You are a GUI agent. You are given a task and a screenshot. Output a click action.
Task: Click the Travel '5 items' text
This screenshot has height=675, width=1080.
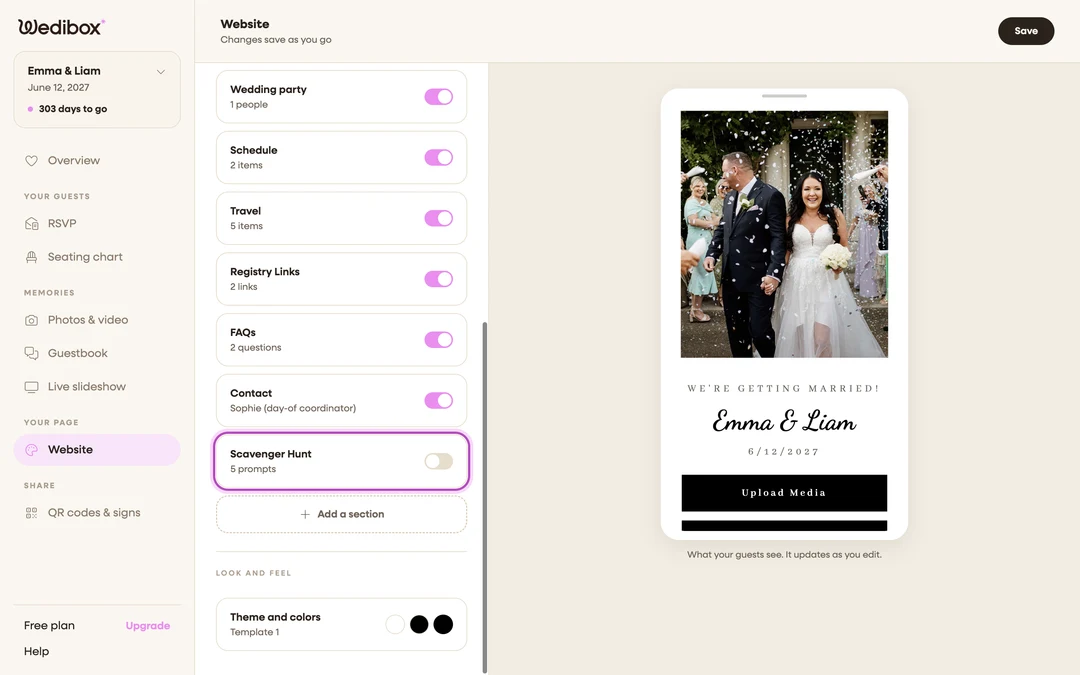(x=246, y=226)
